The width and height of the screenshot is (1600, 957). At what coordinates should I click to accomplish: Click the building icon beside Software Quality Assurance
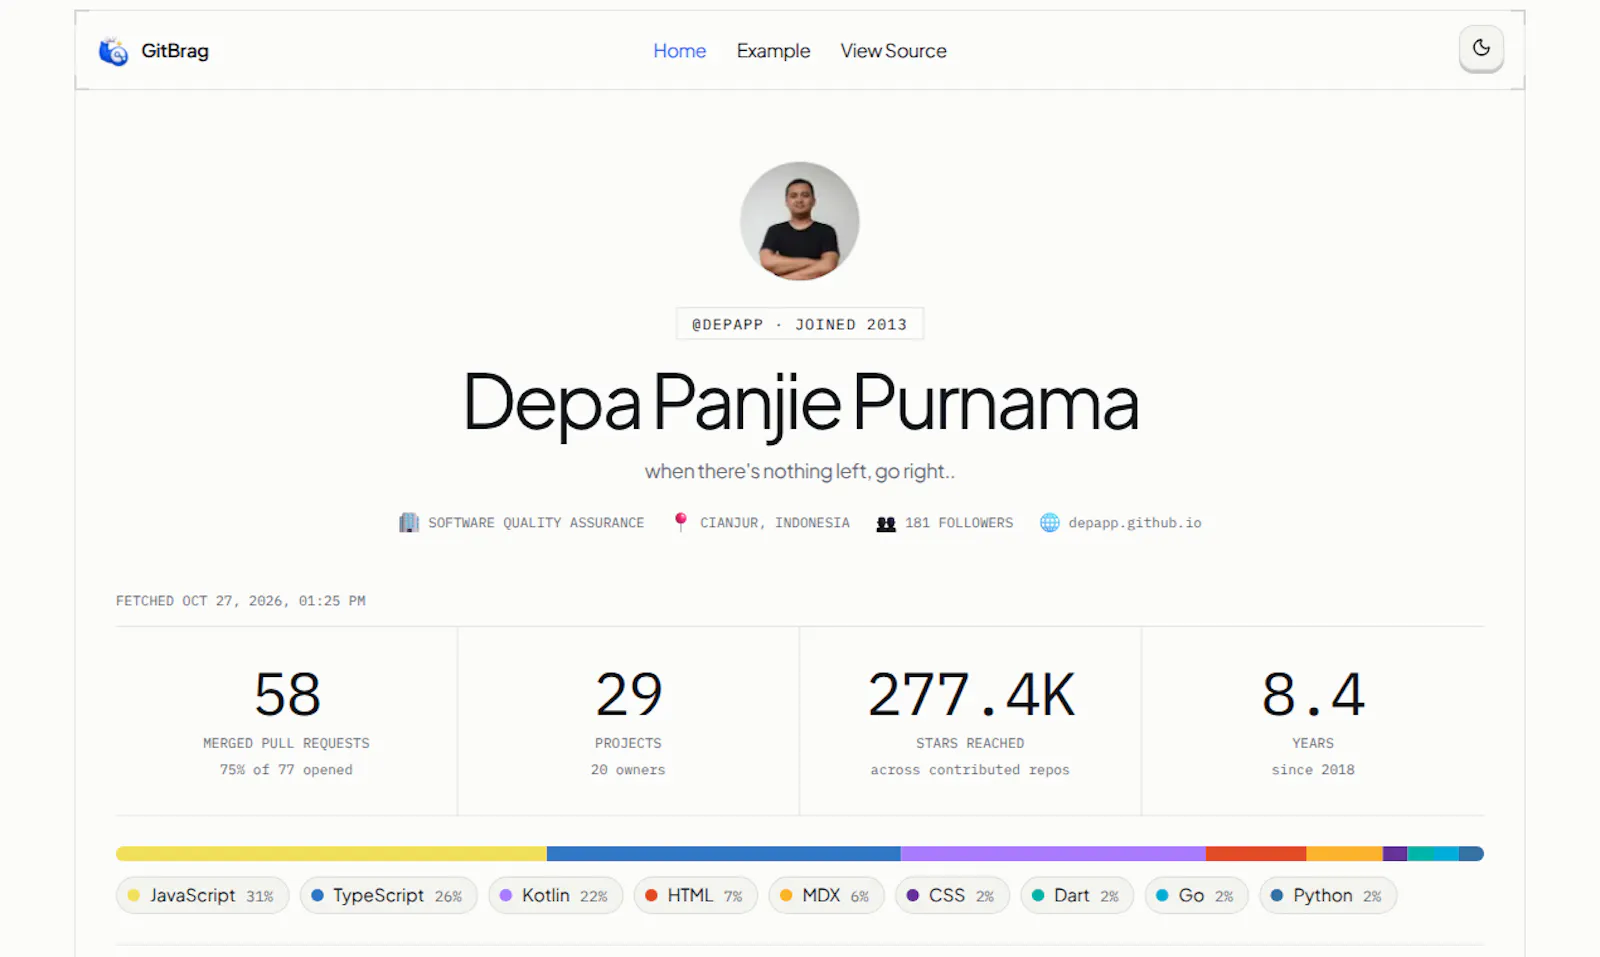[x=409, y=523]
